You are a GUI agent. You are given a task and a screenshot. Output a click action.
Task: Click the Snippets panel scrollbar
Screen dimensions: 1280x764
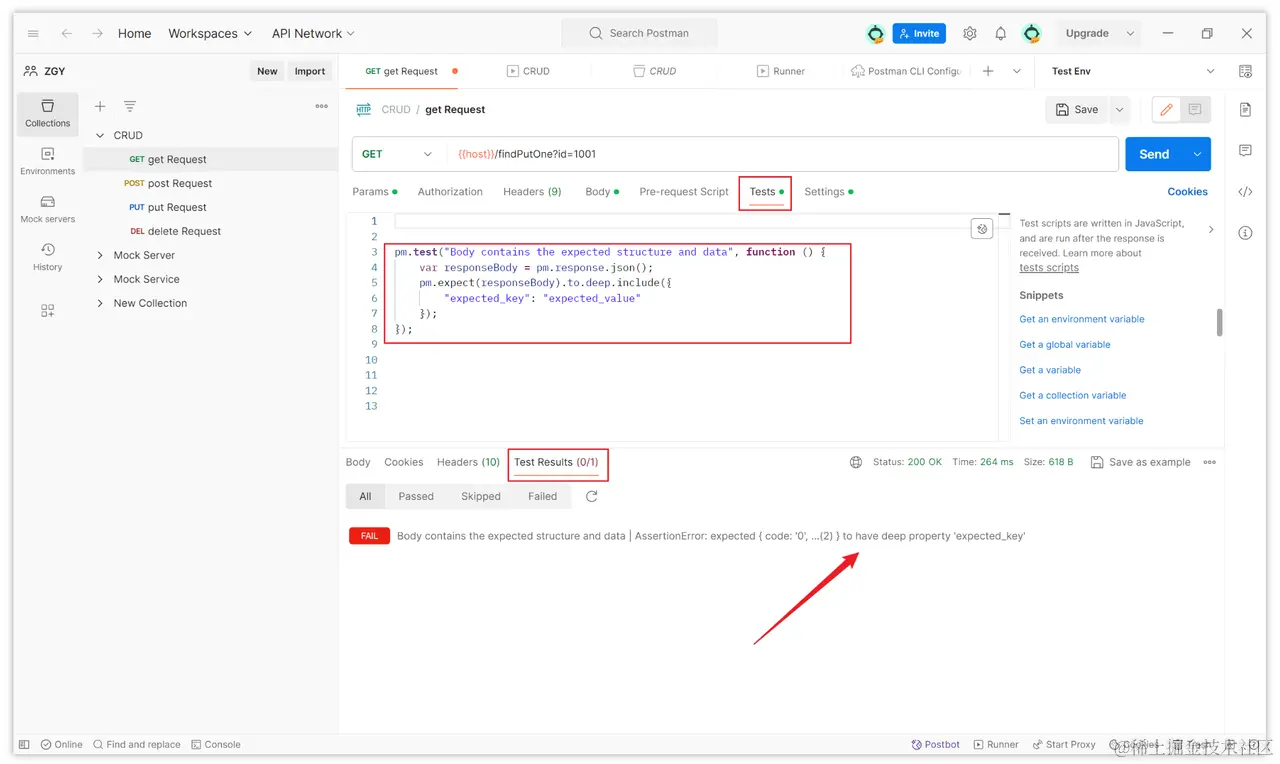pyautogui.click(x=1219, y=322)
